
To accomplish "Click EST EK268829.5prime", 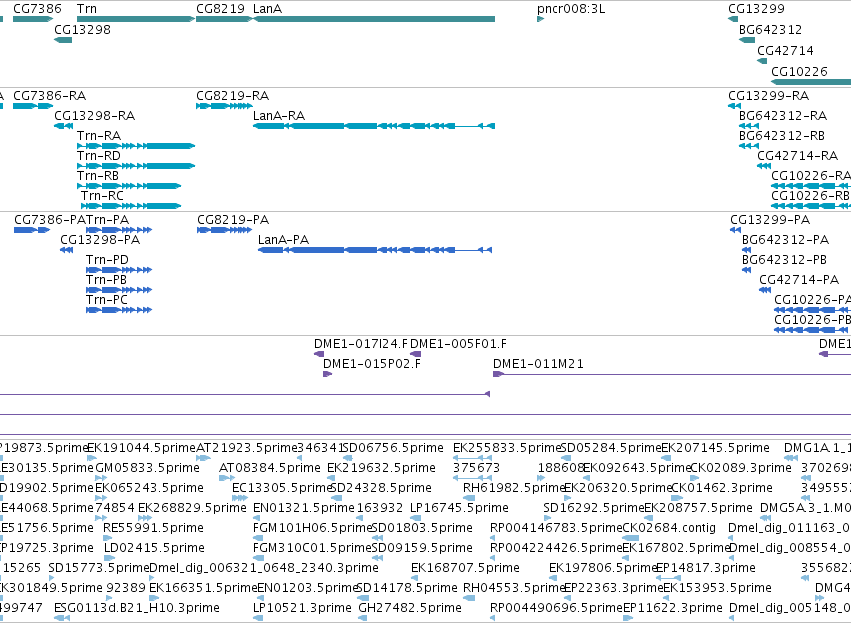I will click(145, 519).
